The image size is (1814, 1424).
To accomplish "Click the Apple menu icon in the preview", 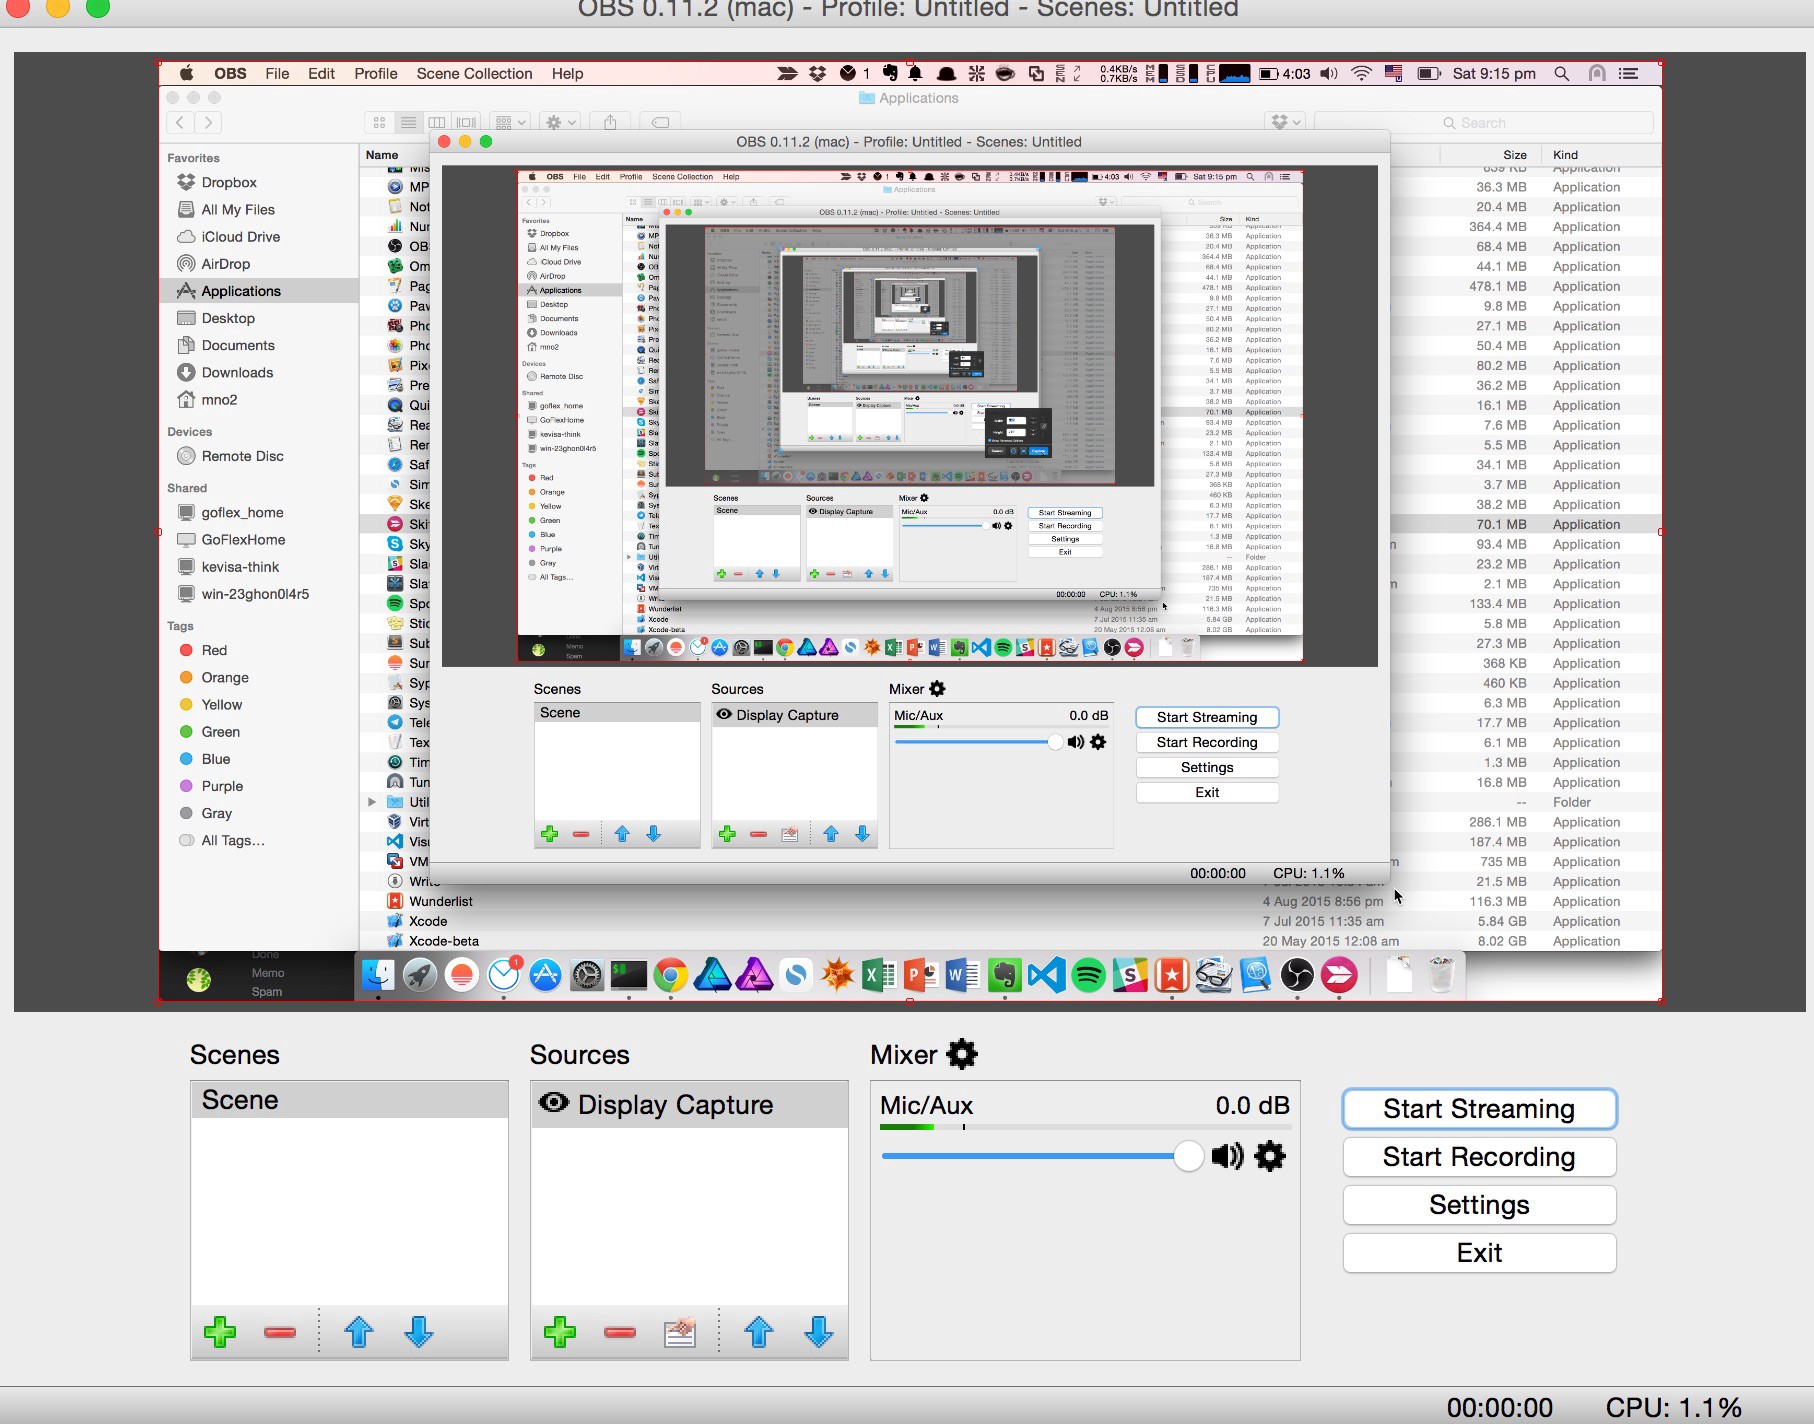I will (x=186, y=73).
